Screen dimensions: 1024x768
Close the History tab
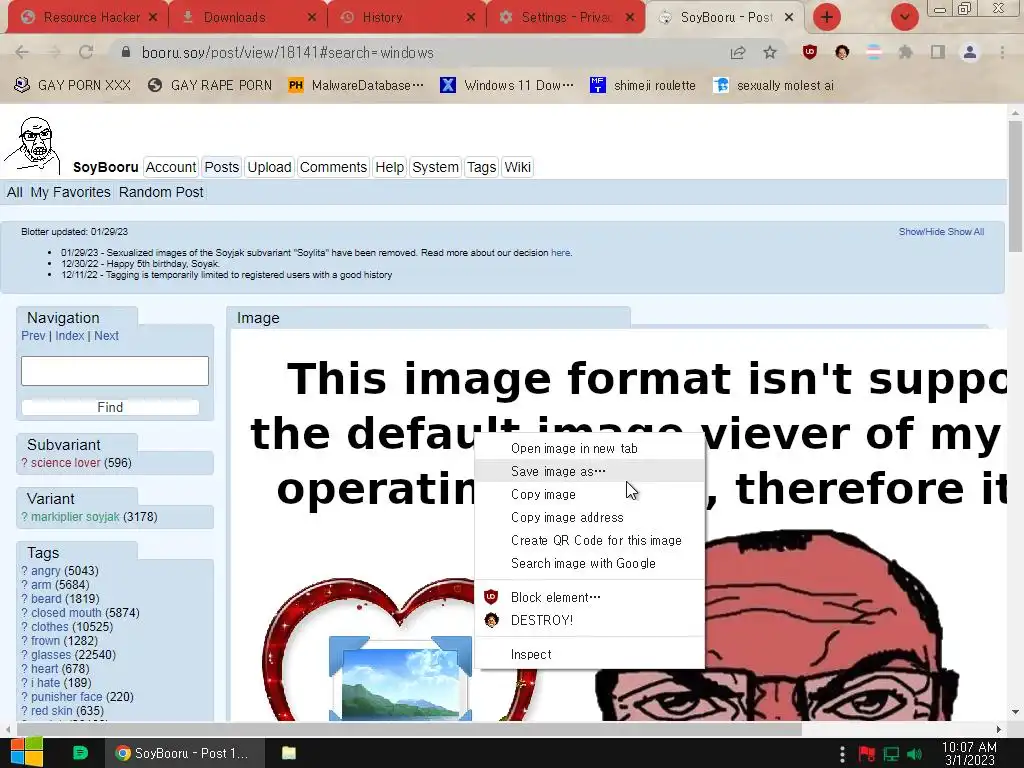click(x=471, y=18)
